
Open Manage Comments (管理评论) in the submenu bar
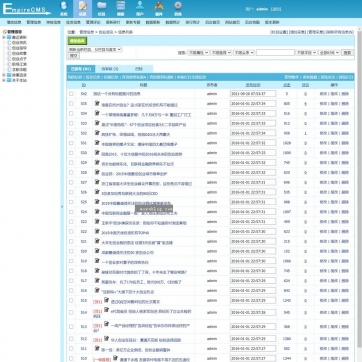click(93, 22)
